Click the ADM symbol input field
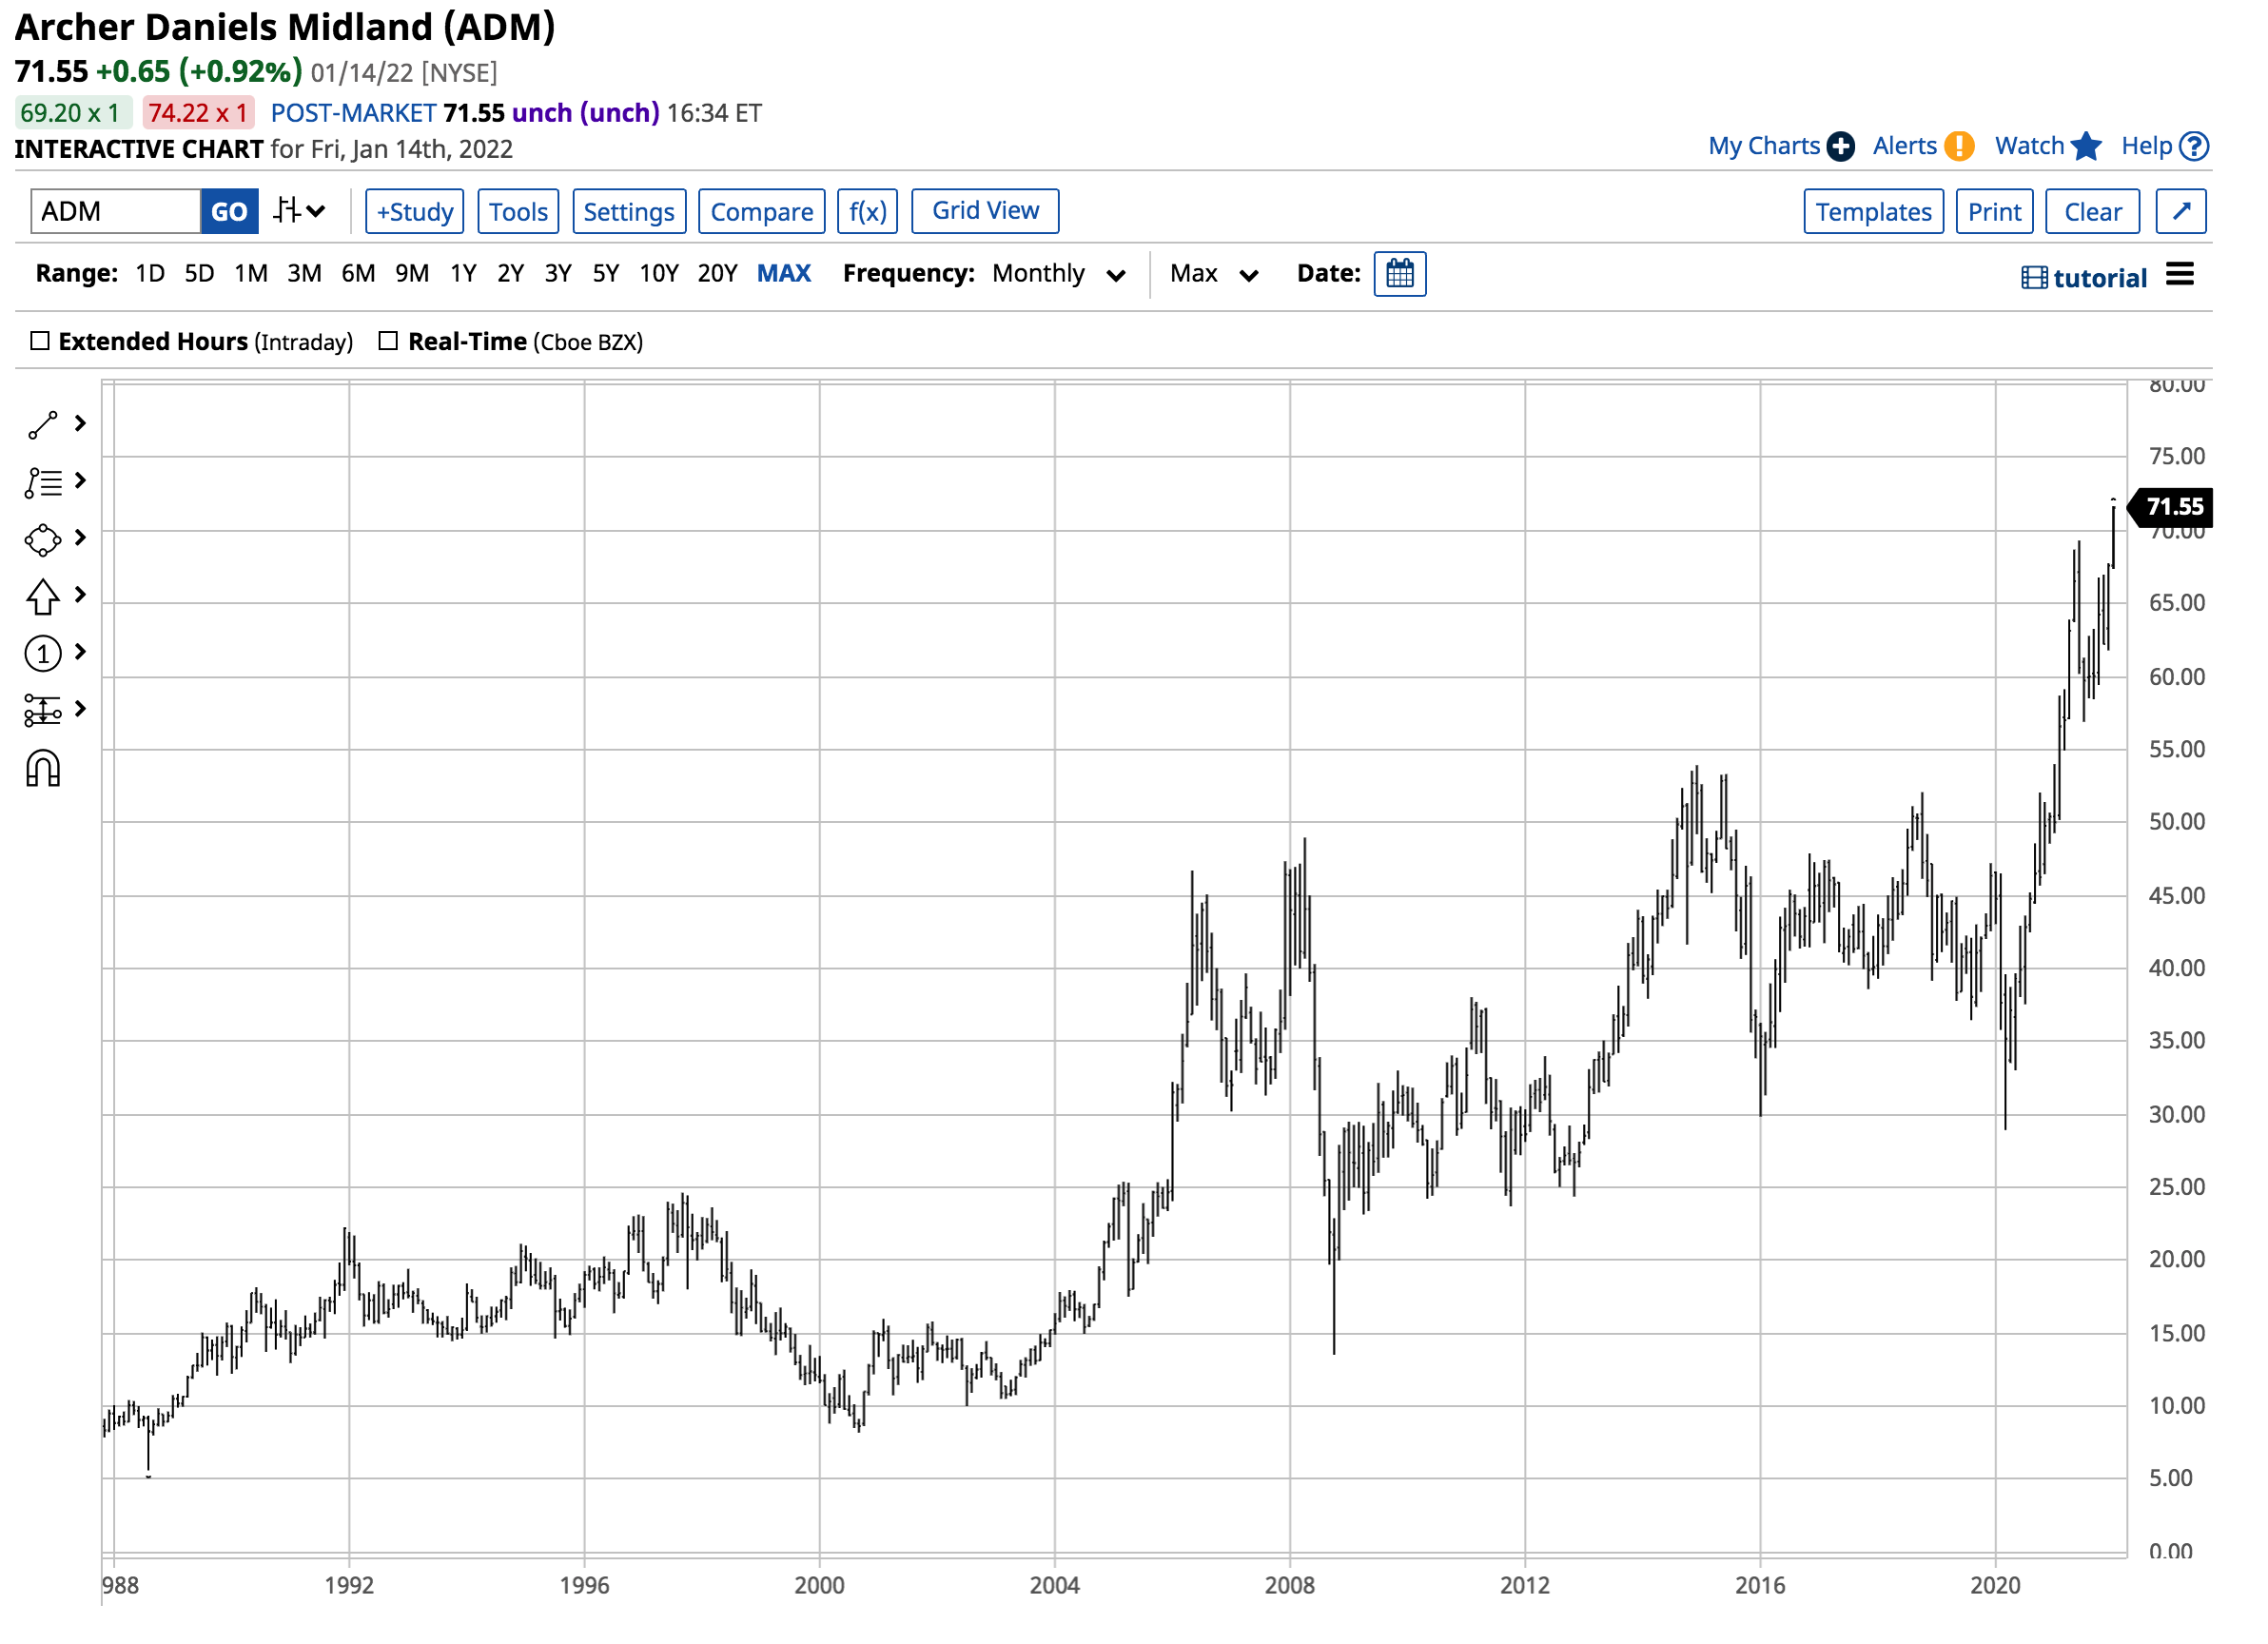The width and height of the screenshot is (2268, 1644). pyautogui.click(x=116, y=212)
